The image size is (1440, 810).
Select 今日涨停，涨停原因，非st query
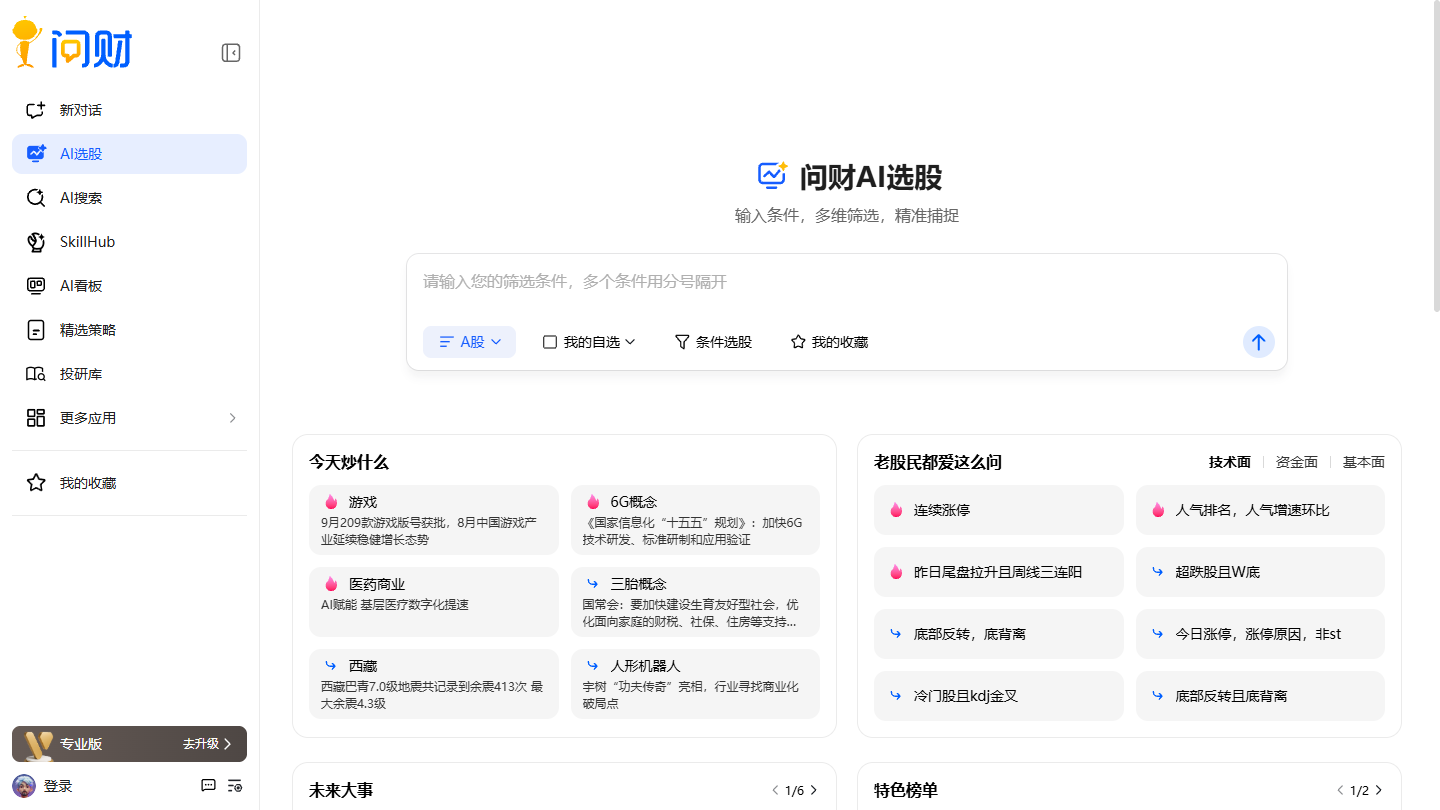pos(1260,634)
